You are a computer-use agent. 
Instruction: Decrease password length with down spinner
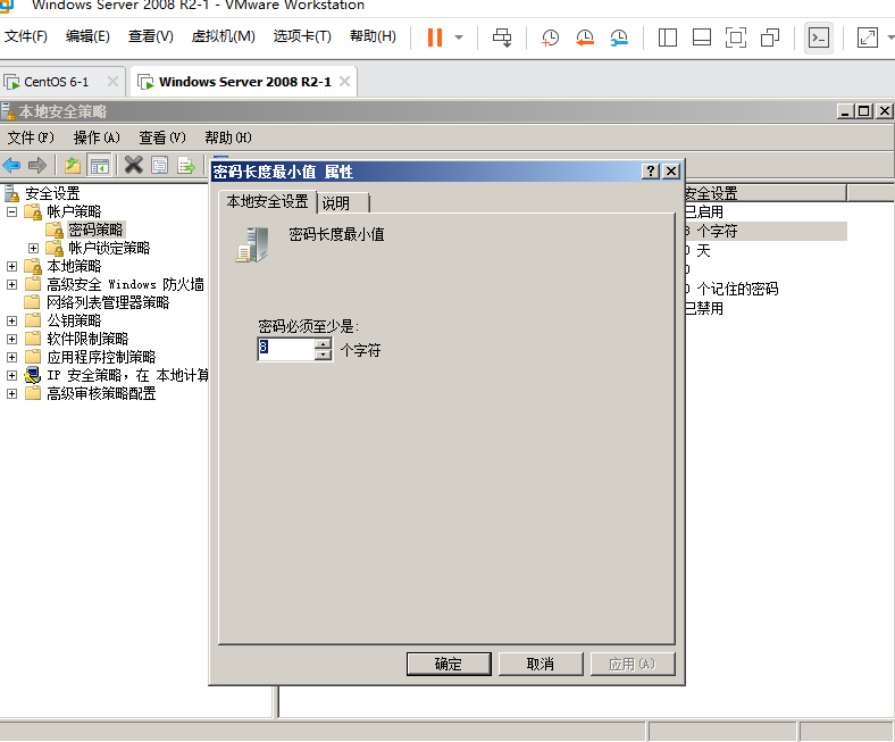(x=323, y=354)
